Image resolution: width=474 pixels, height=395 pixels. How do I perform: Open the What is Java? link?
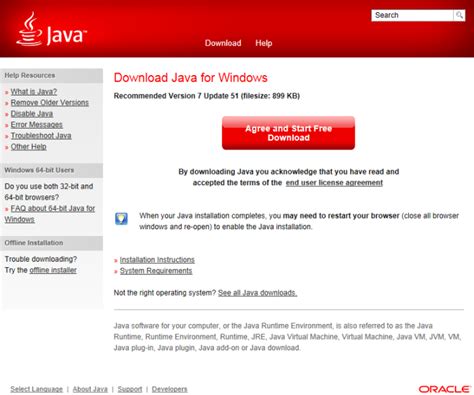click(34, 91)
